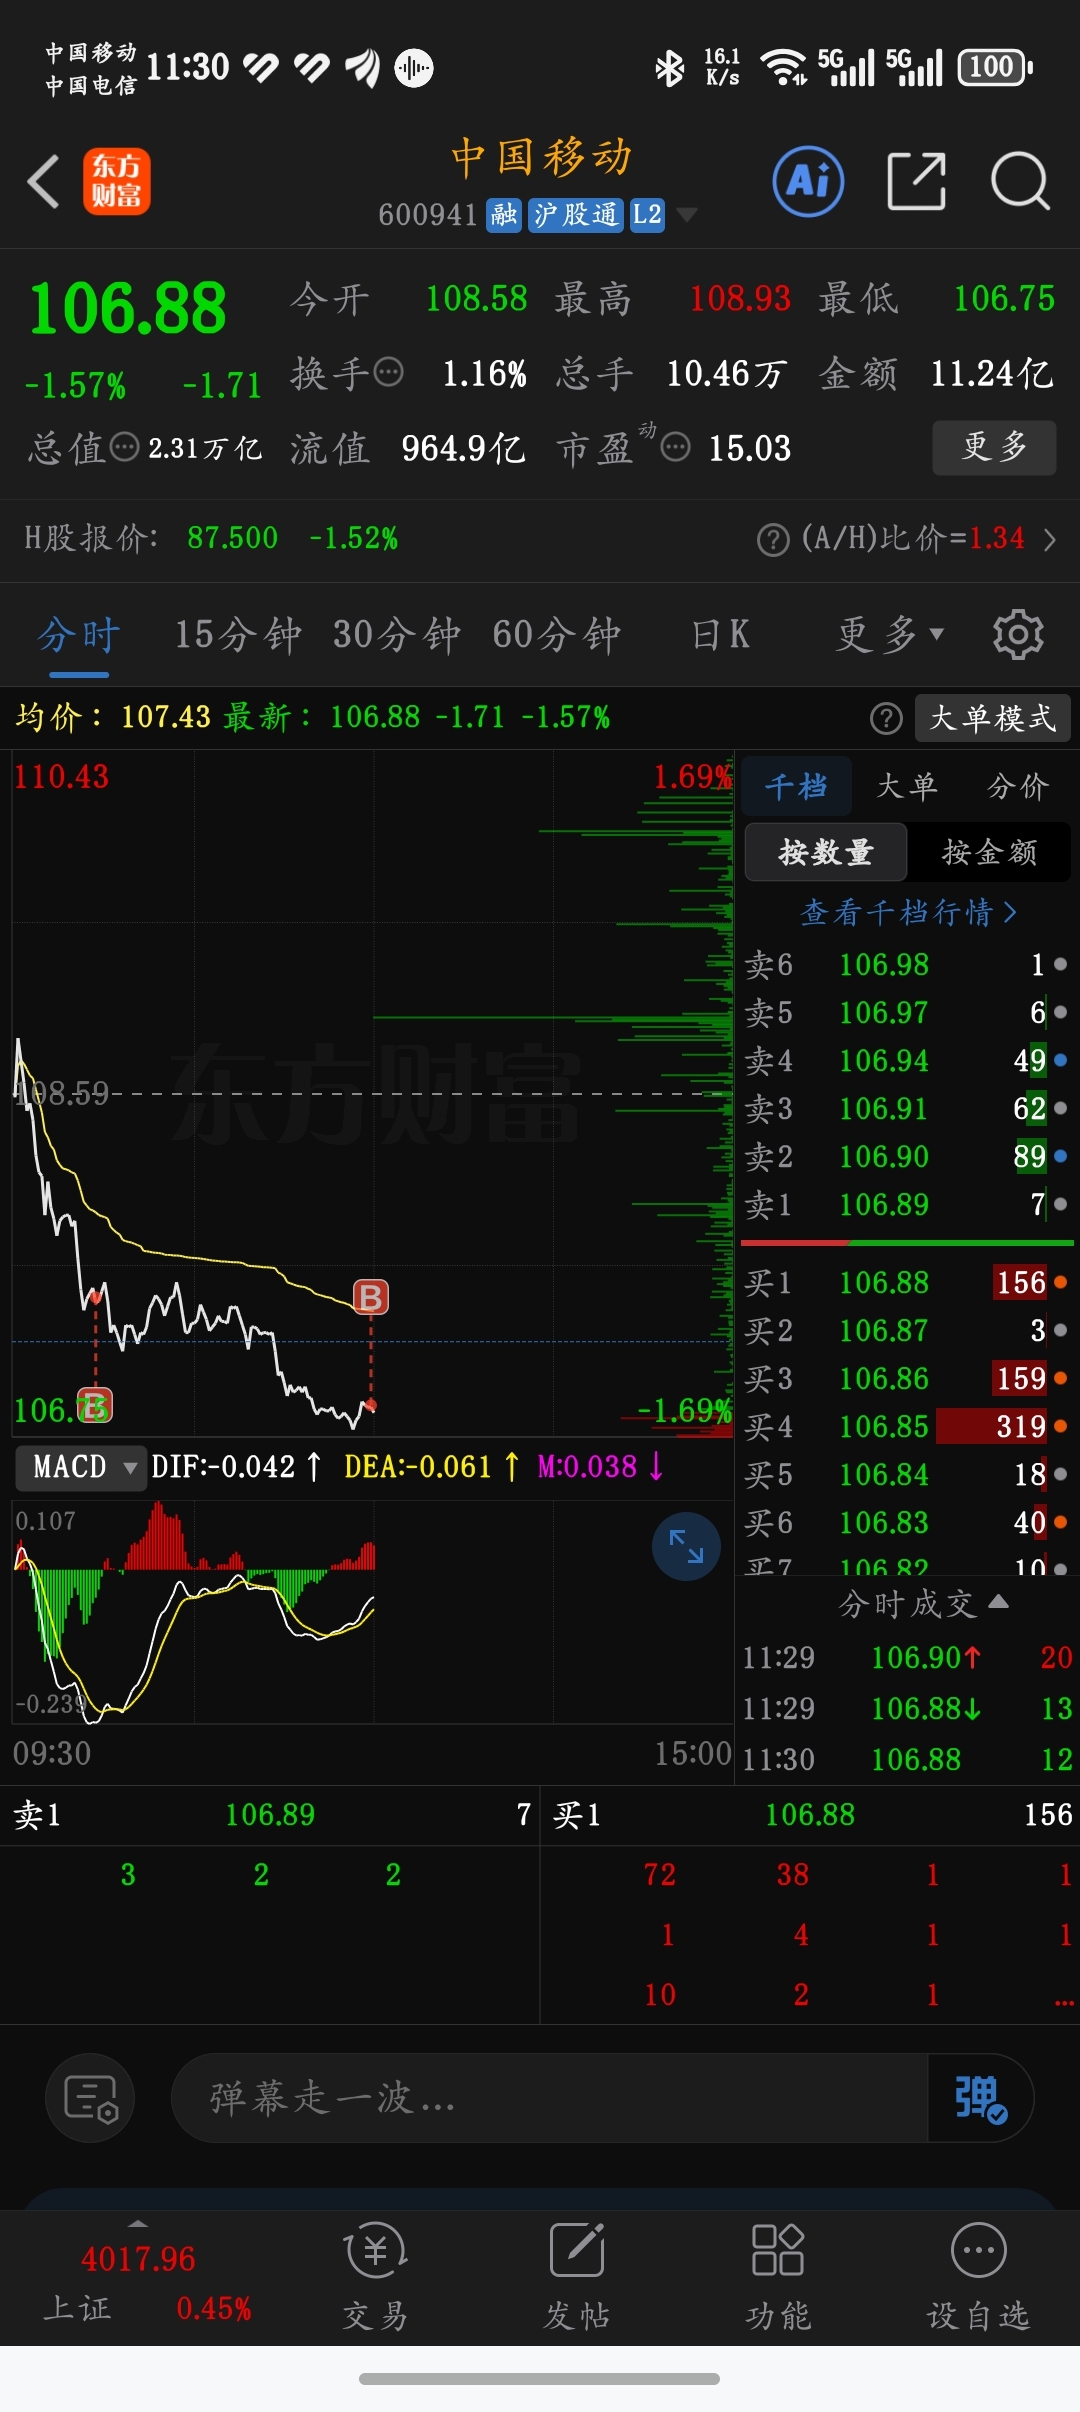Screen dimensions: 1080x2412
Task: Tap the 72 order in buy queue
Action: click(660, 1874)
